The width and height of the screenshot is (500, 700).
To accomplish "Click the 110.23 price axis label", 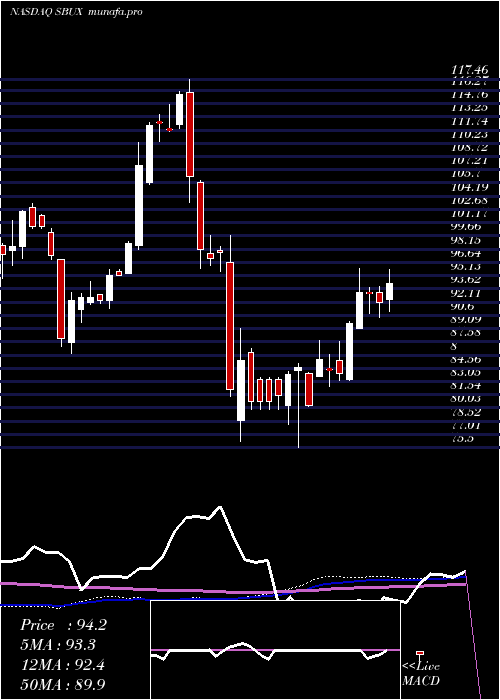I will (x=470, y=134).
